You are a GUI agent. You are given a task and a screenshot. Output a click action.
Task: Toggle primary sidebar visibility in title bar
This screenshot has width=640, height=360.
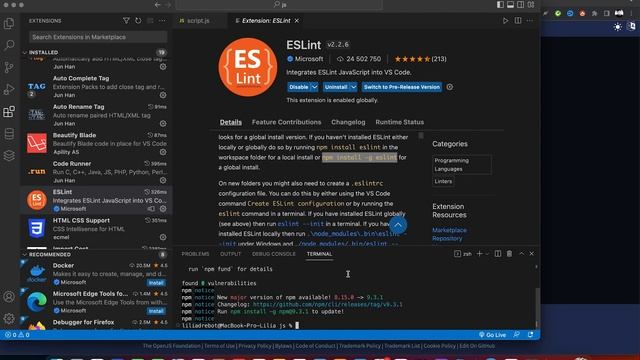[500, 4]
